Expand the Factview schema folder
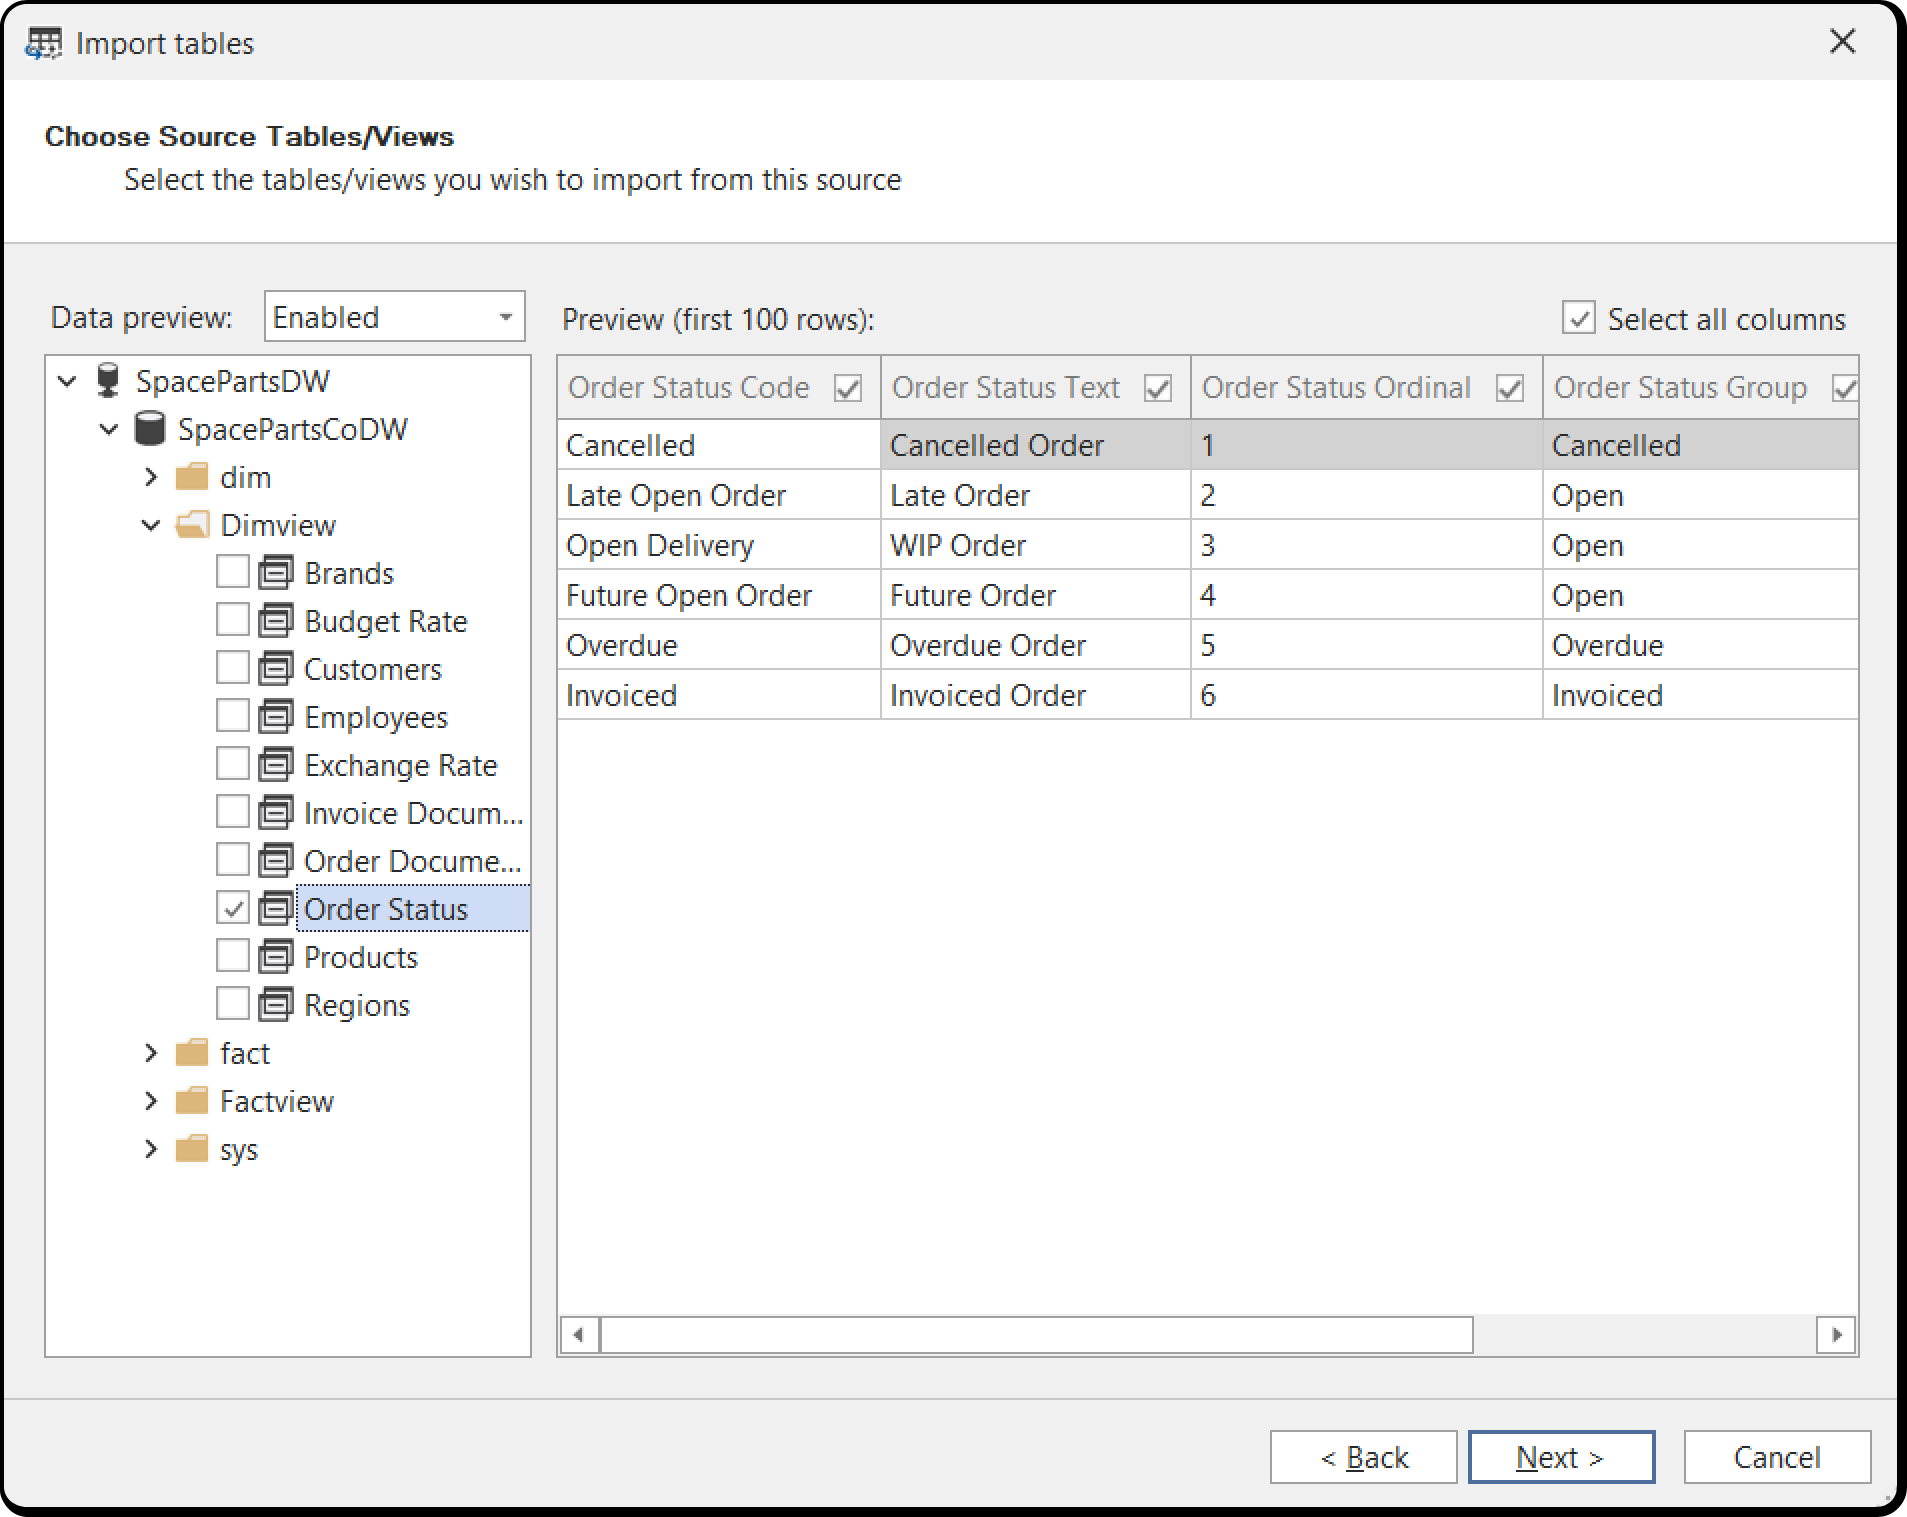 [x=151, y=1101]
